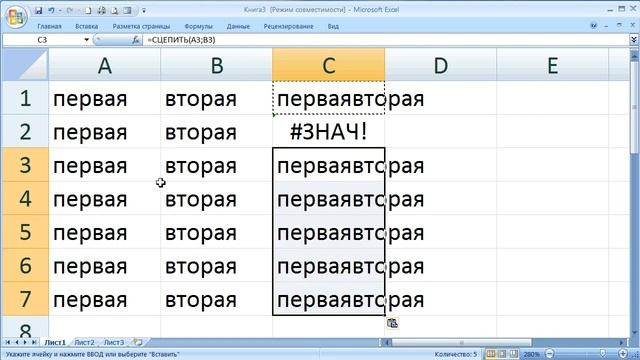Switch to Normal view in status bar
The image size is (640, 360).
click(491, 353)
